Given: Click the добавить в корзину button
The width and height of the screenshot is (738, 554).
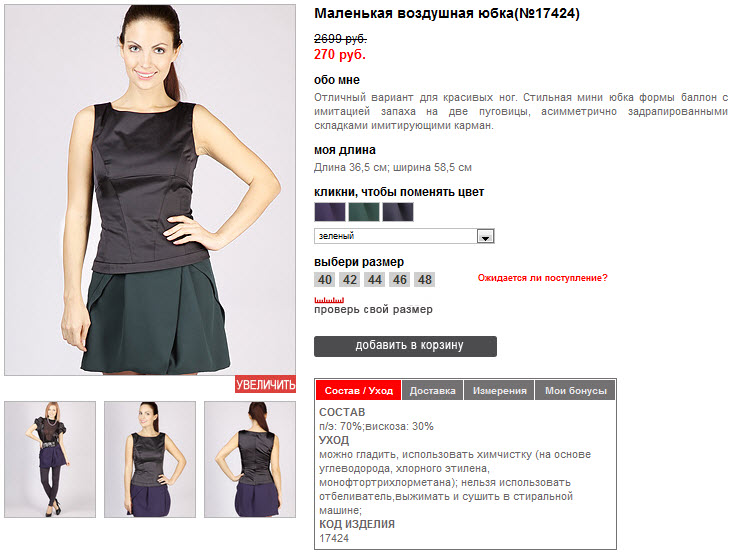Looking at the screenshot, I should pyautogui.click(x=405, y=346).
